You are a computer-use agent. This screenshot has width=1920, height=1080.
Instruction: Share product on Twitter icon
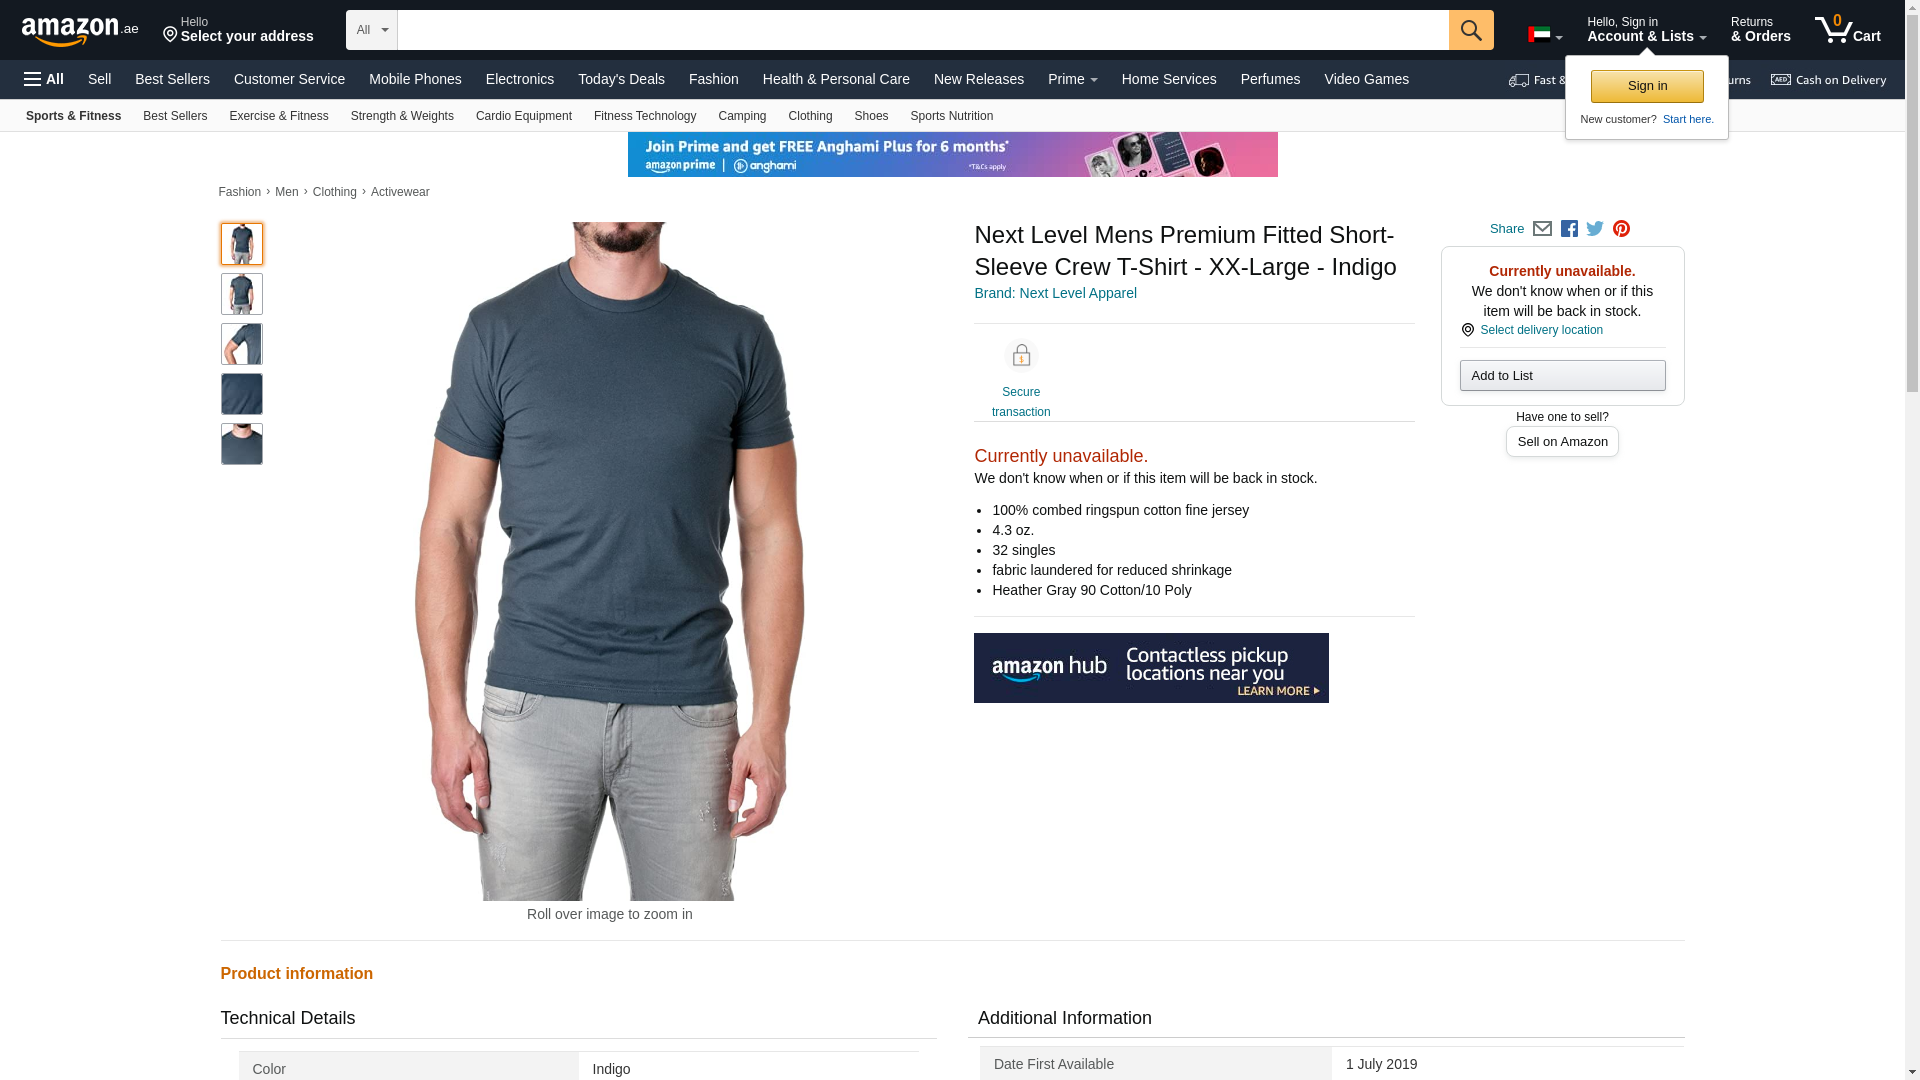(1595, 229)
